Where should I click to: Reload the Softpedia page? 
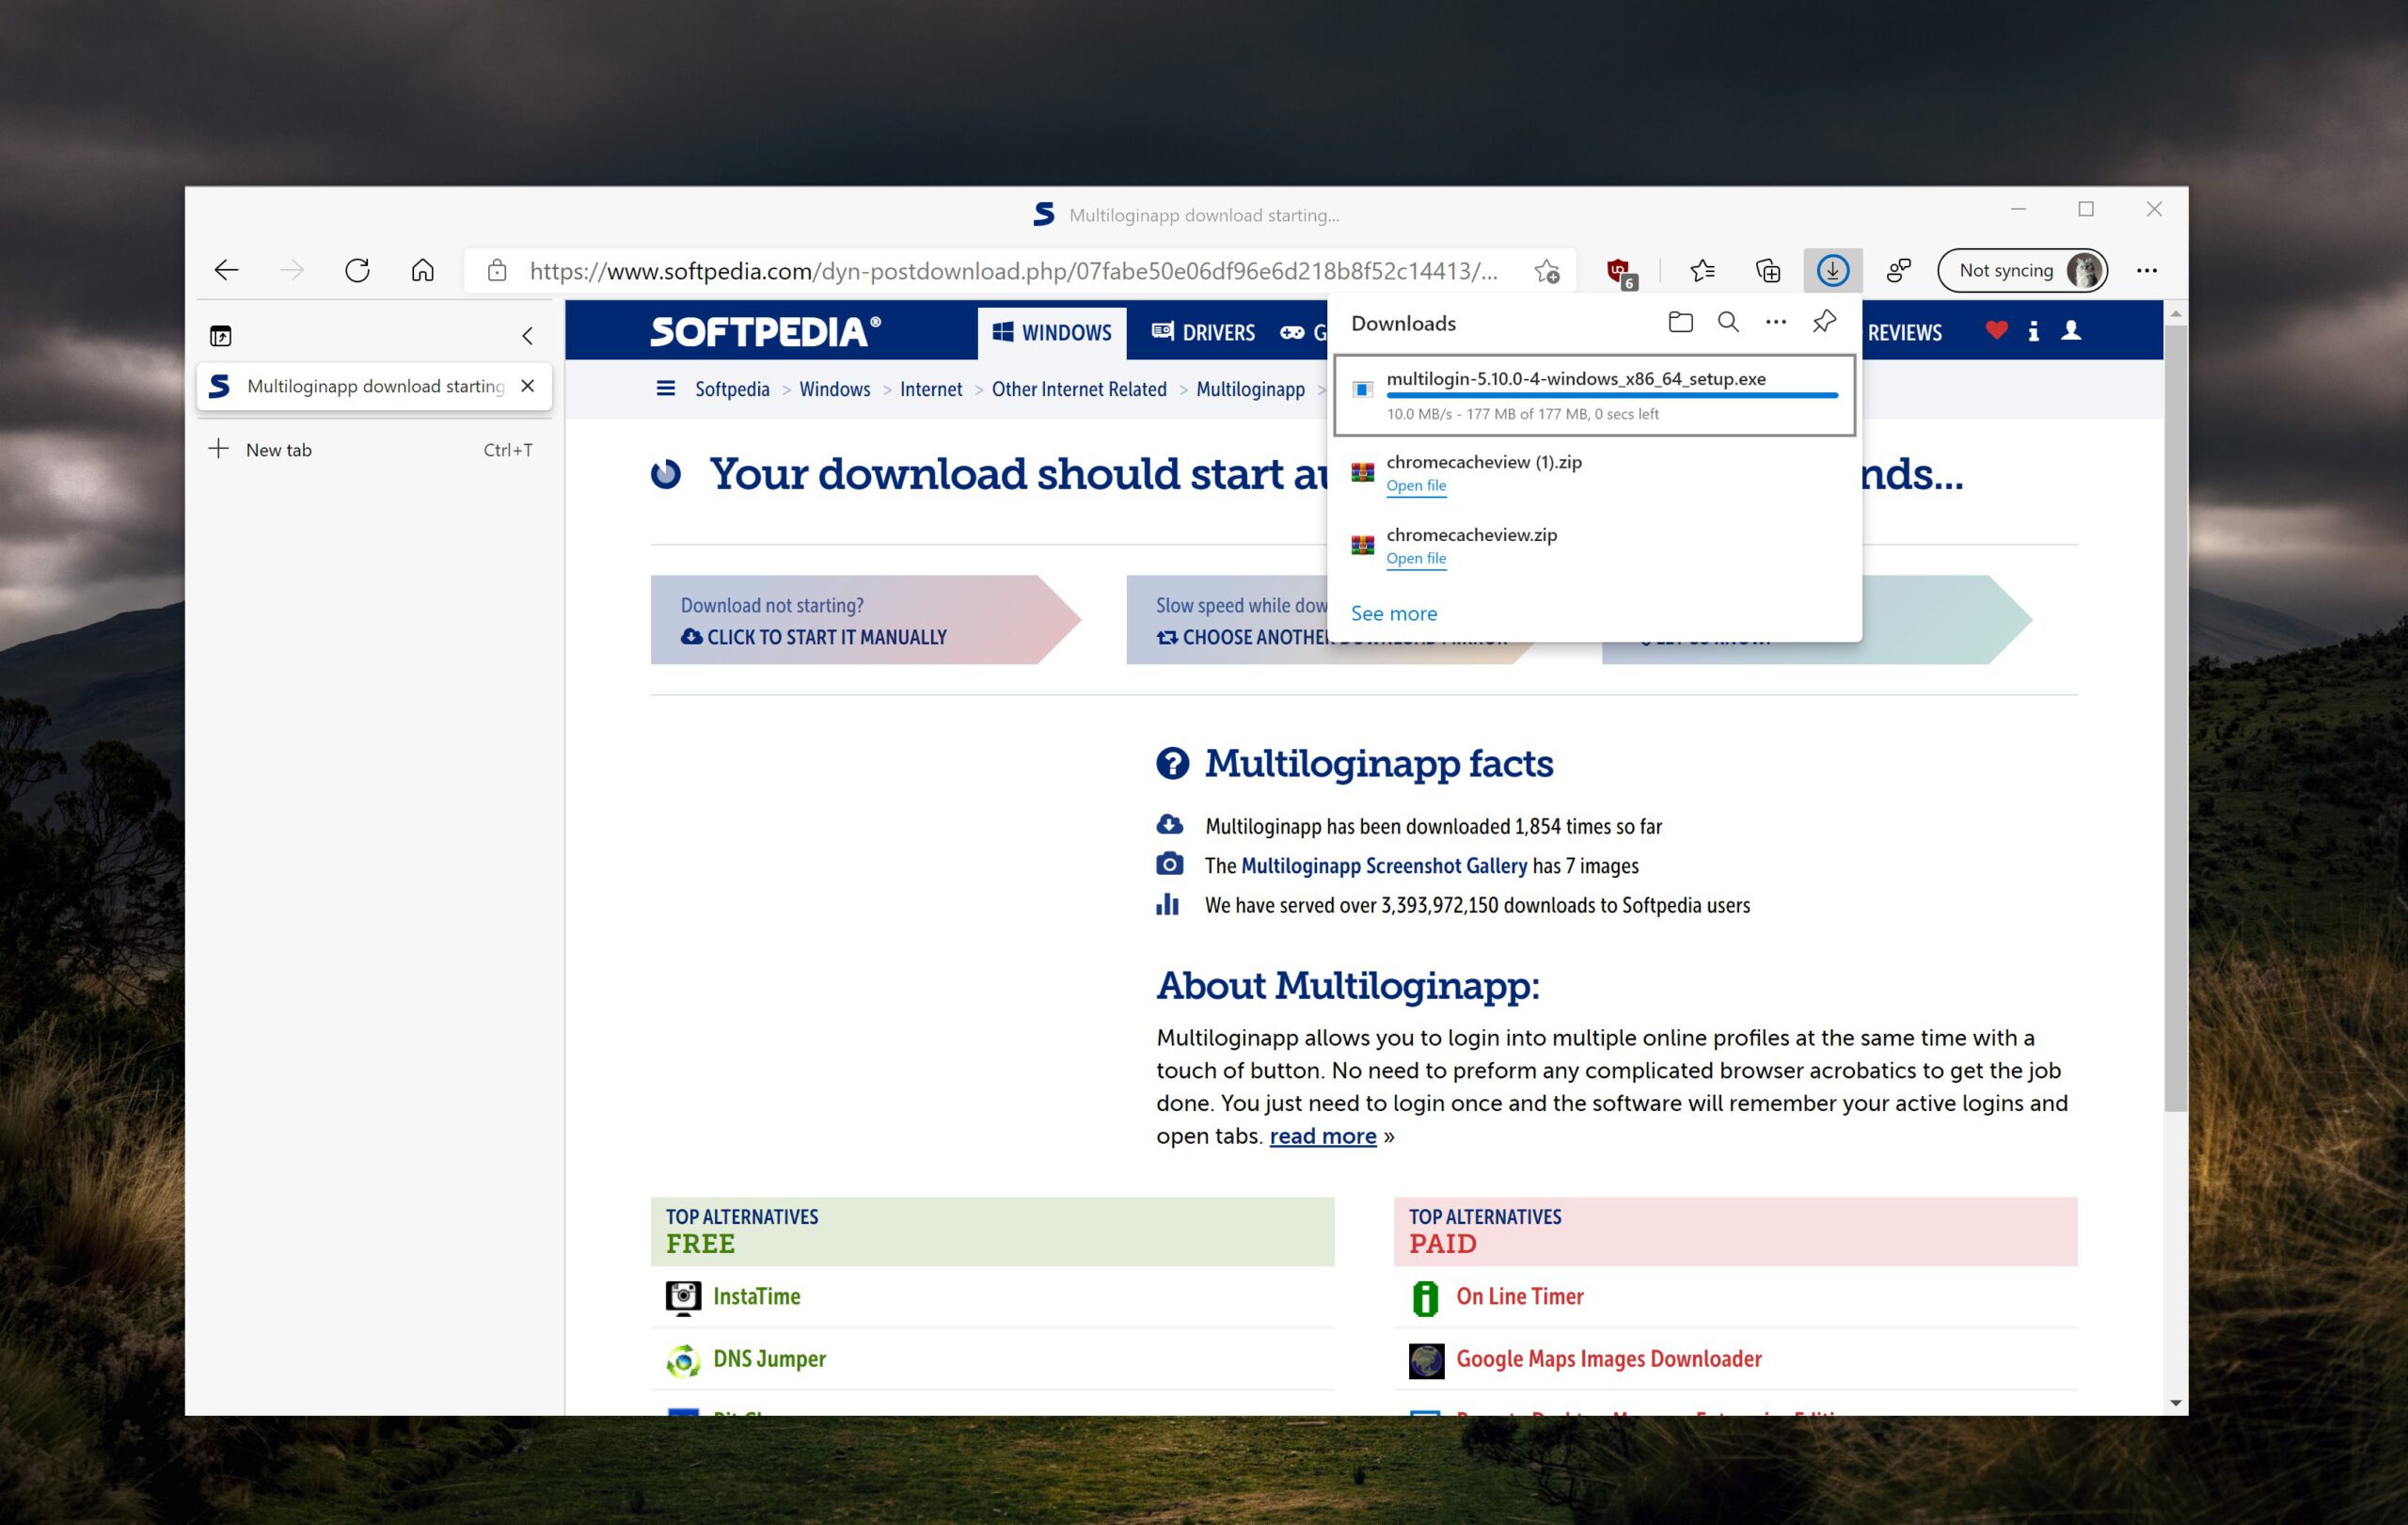pos(357,270)
